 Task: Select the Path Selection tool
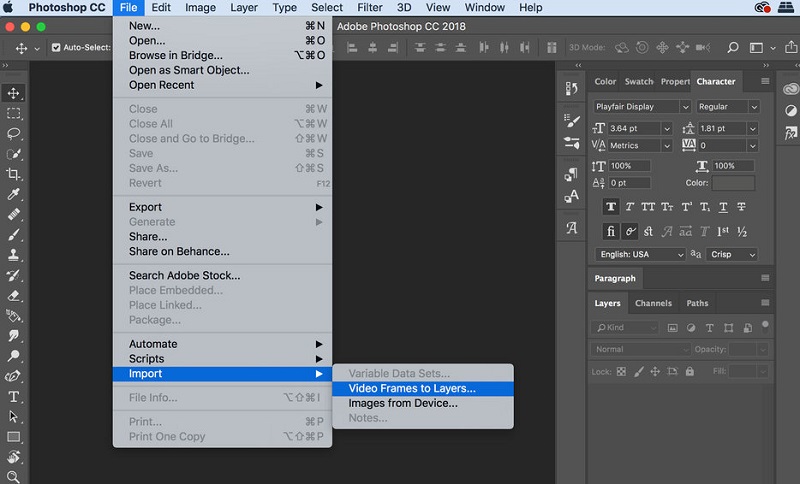coord(14,417)
